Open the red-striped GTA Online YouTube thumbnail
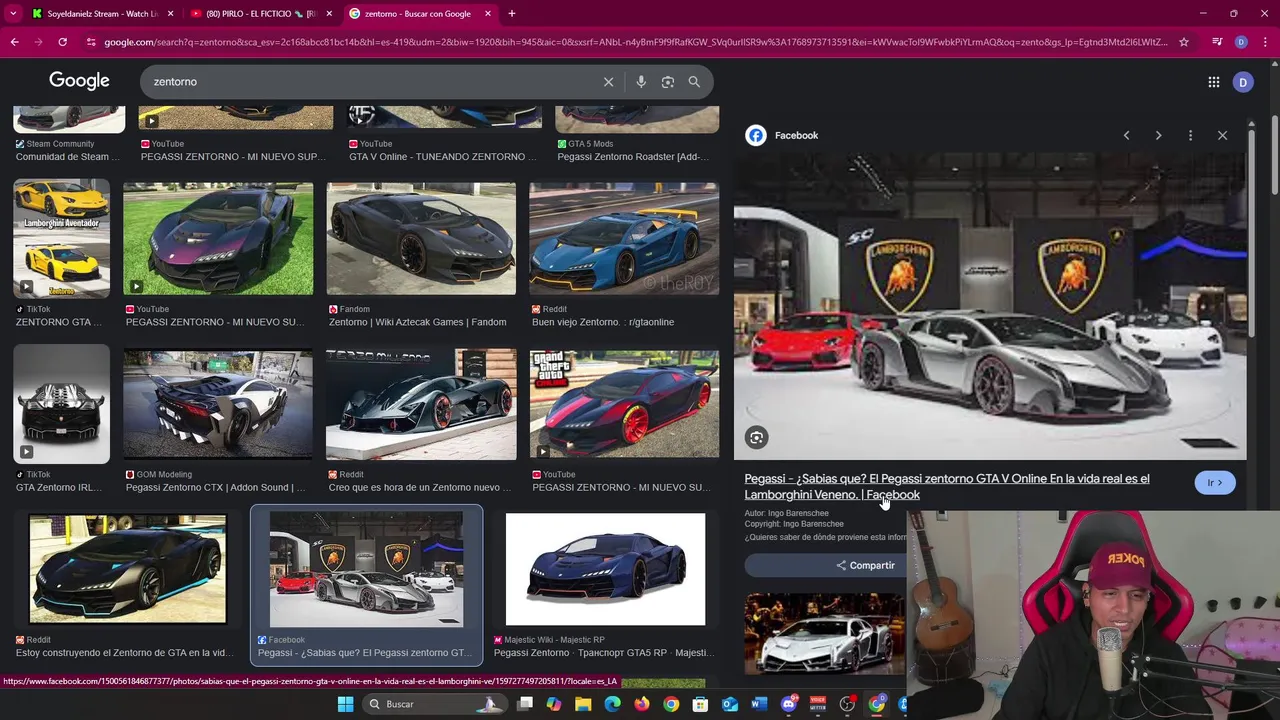 coord(624,404)
